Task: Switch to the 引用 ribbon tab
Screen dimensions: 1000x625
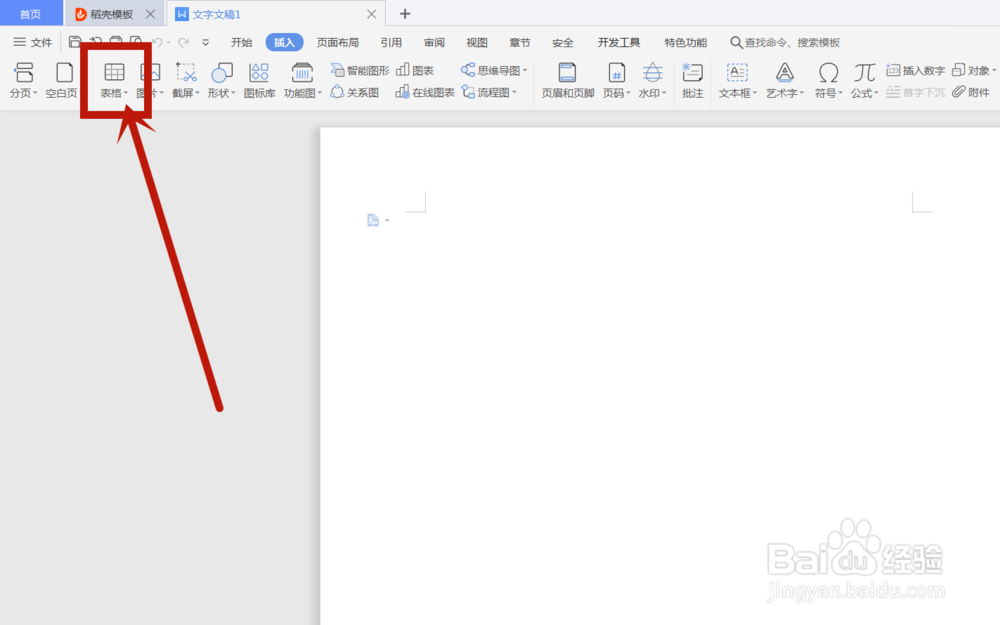Action: point(391,42)
